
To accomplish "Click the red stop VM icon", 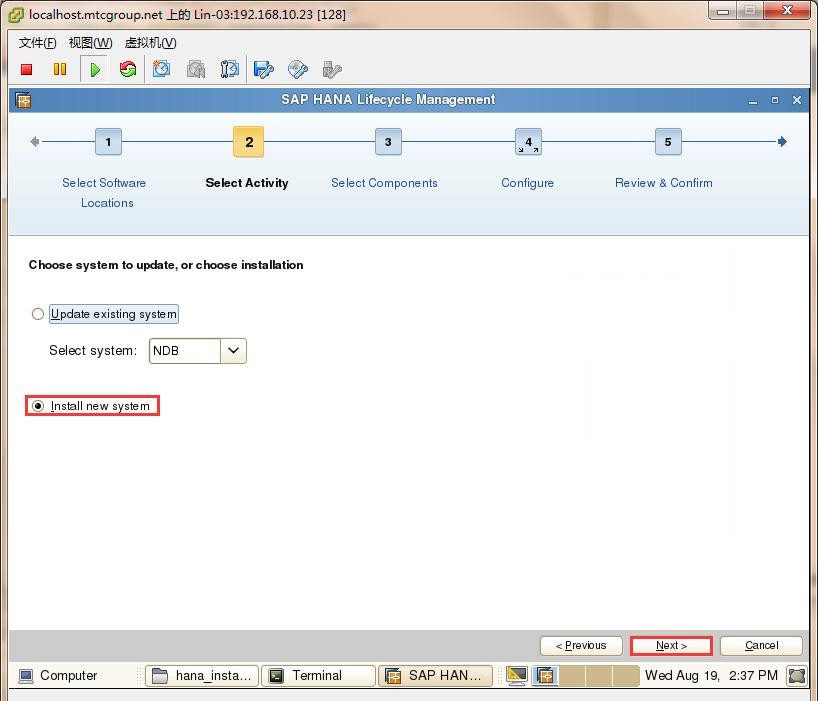I will [27, 69].
